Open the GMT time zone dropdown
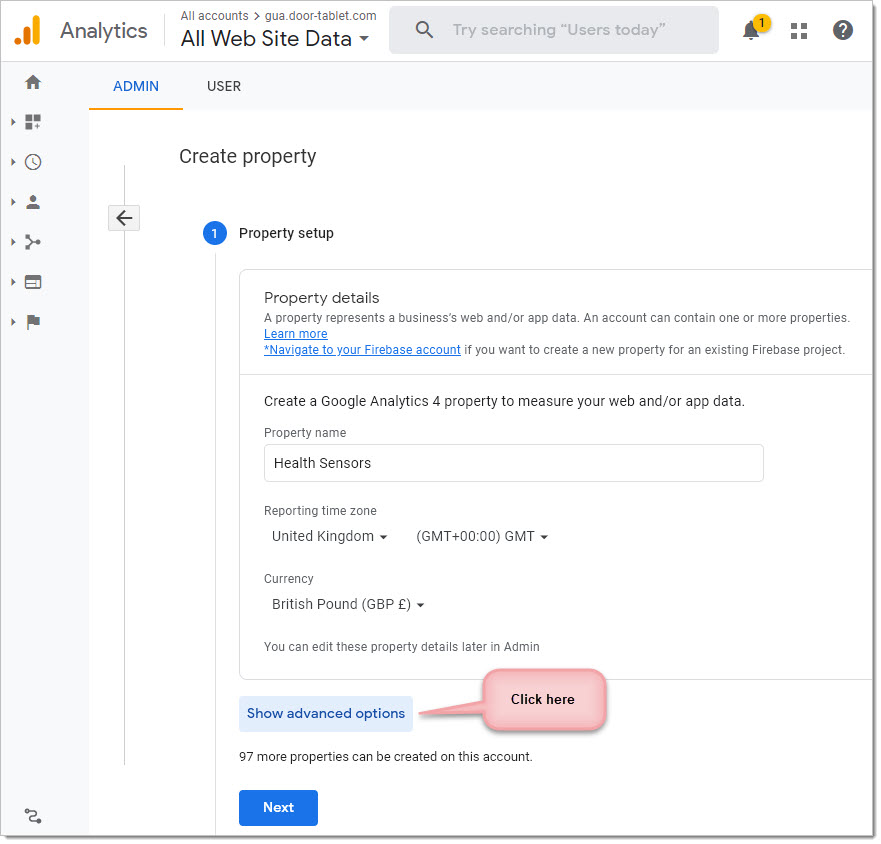The height and width of the screenshot is (844, 881). coord(483,537)
